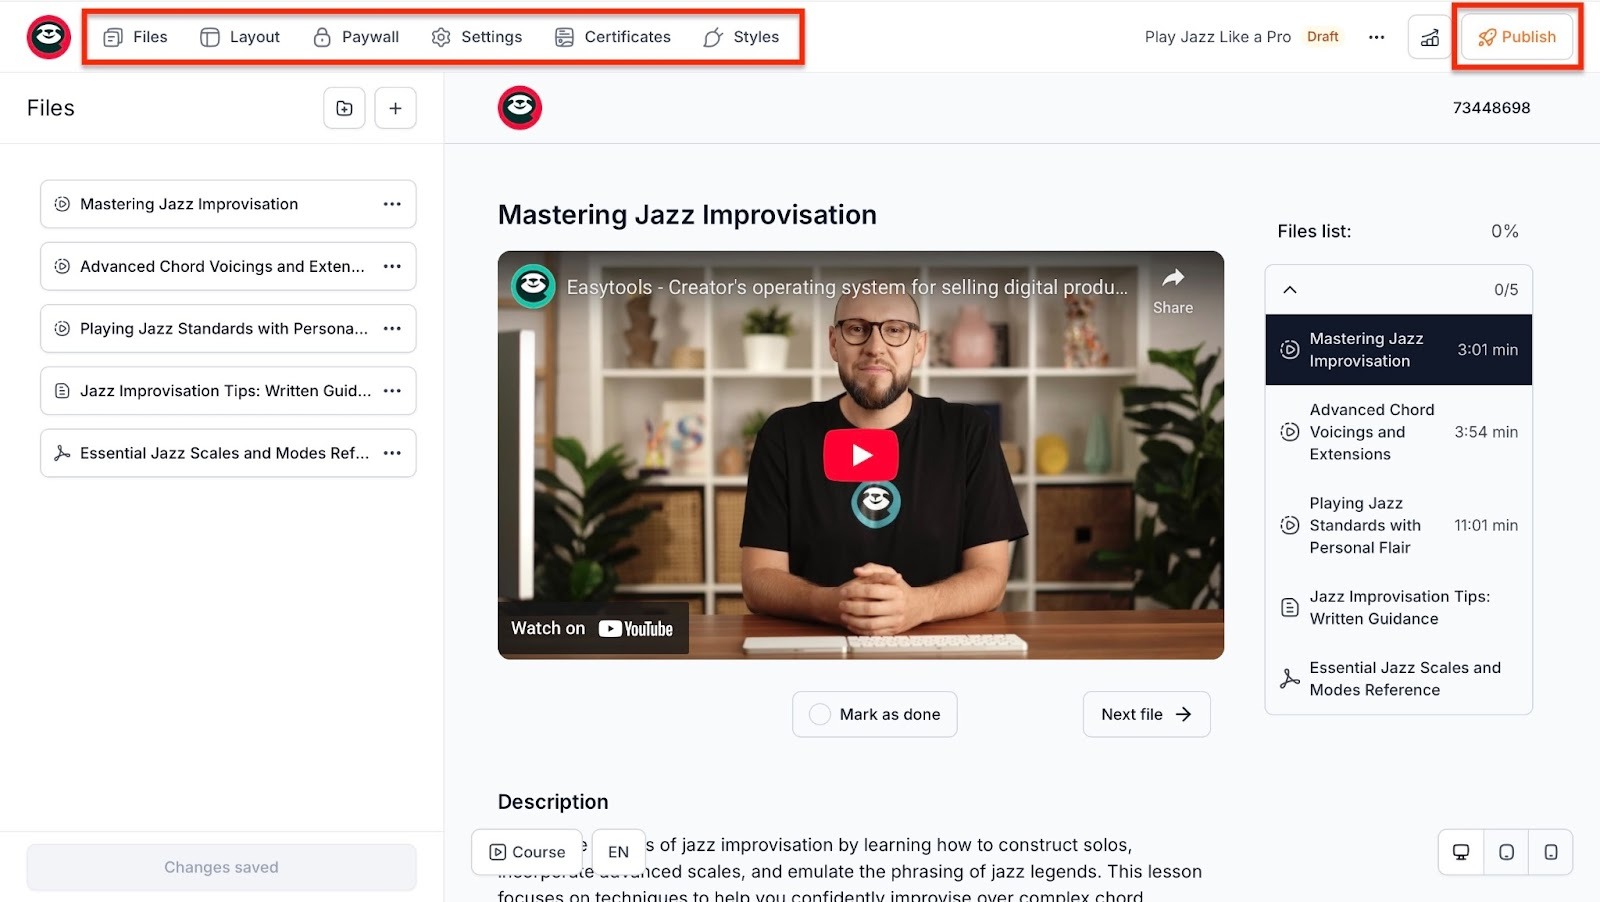Click the Course preview button
Image resolution: width=1600 pixels, height=902 pixels.
pos(527,852)
